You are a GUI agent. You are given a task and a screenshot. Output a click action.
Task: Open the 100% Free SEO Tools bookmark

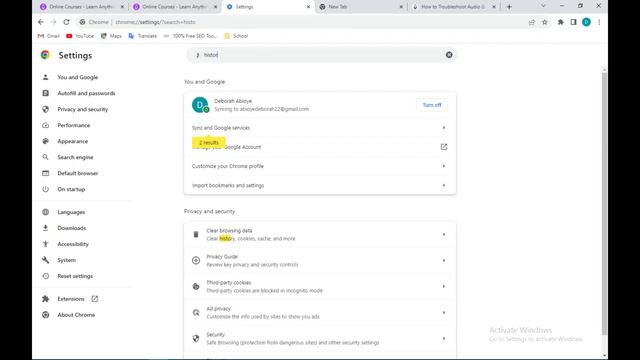190,36
